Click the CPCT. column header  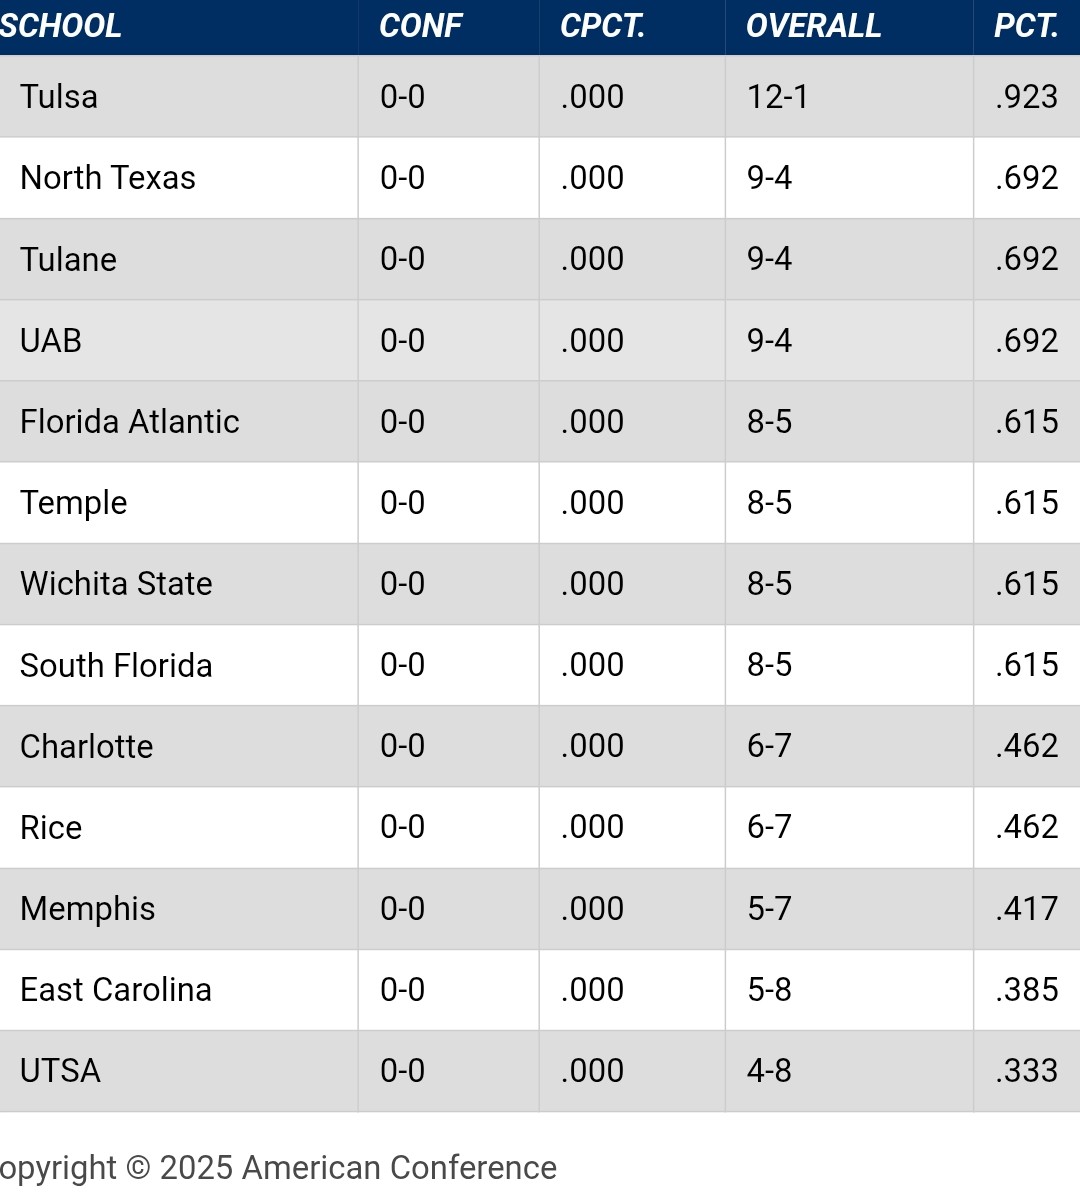click(602, 26)
